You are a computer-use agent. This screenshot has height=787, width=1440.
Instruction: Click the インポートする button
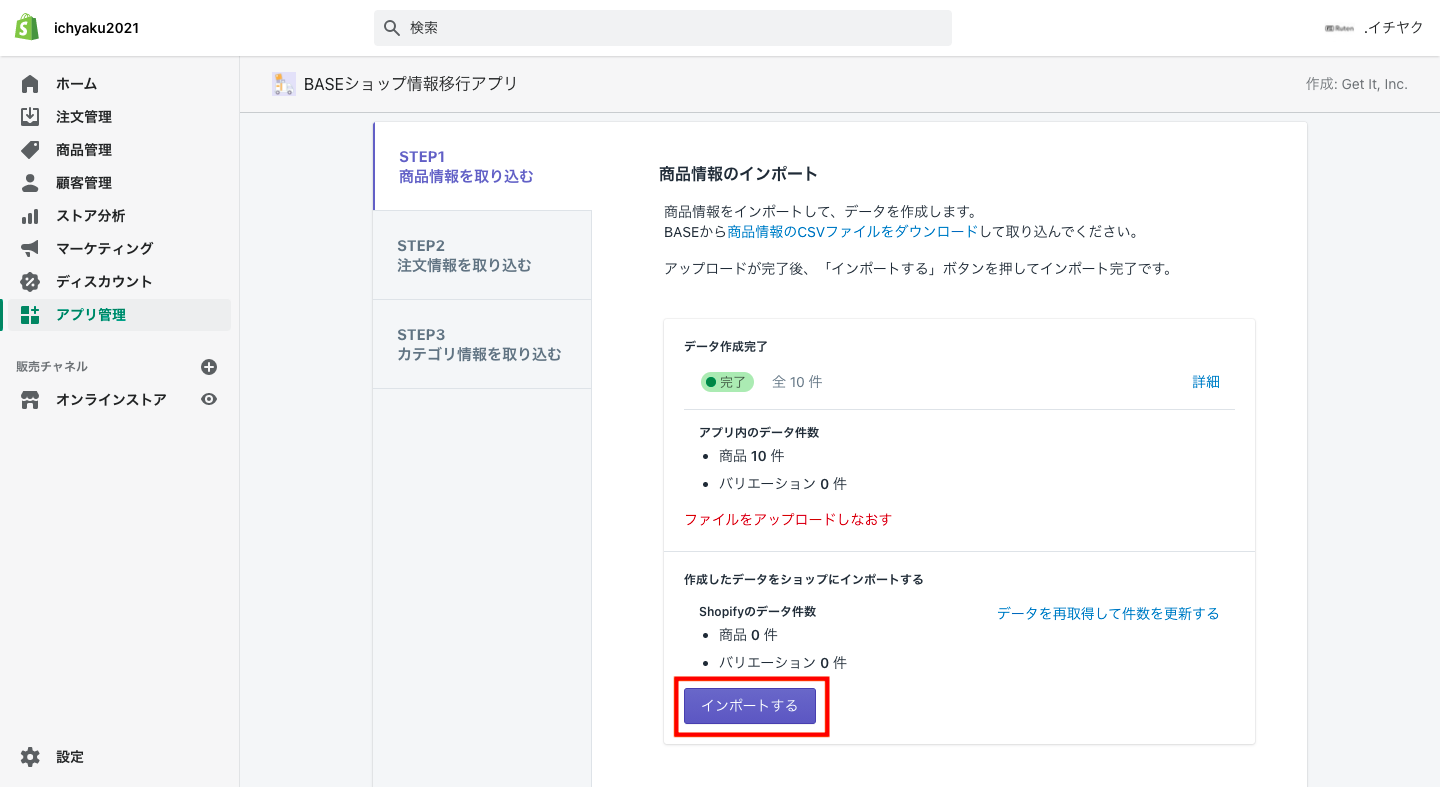tap(750, 706)
